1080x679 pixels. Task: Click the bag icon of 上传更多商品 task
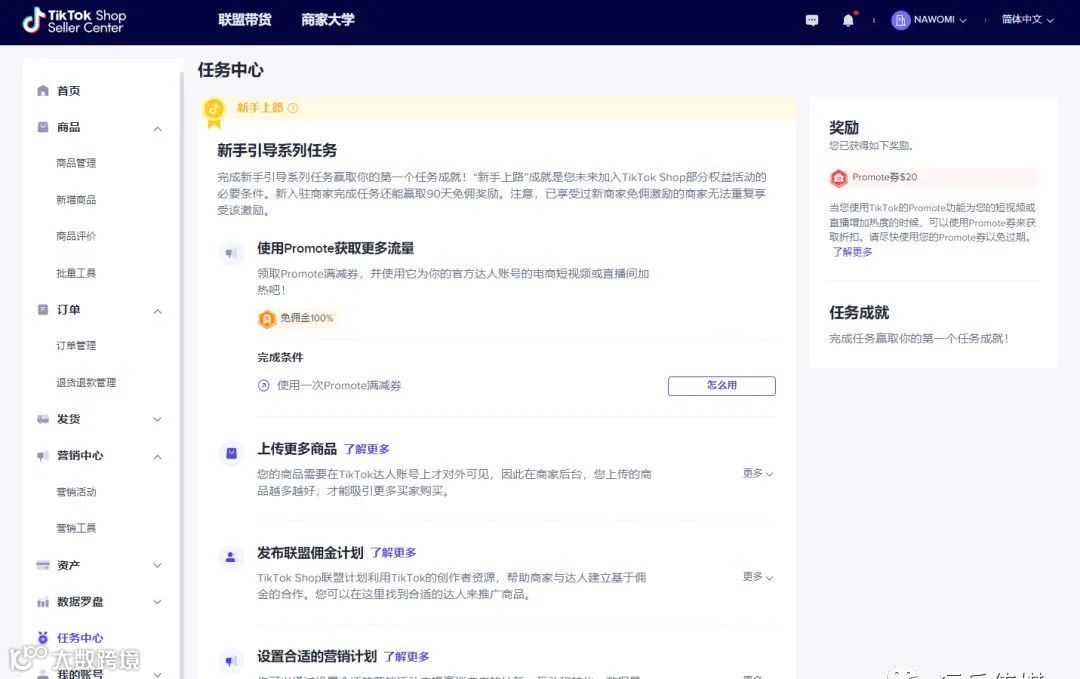(231, 453)
